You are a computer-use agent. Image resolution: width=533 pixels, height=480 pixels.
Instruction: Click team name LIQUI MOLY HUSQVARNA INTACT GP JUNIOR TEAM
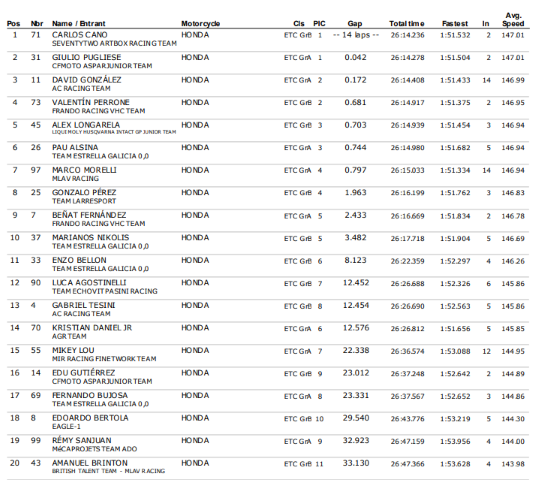pos(114,132)
